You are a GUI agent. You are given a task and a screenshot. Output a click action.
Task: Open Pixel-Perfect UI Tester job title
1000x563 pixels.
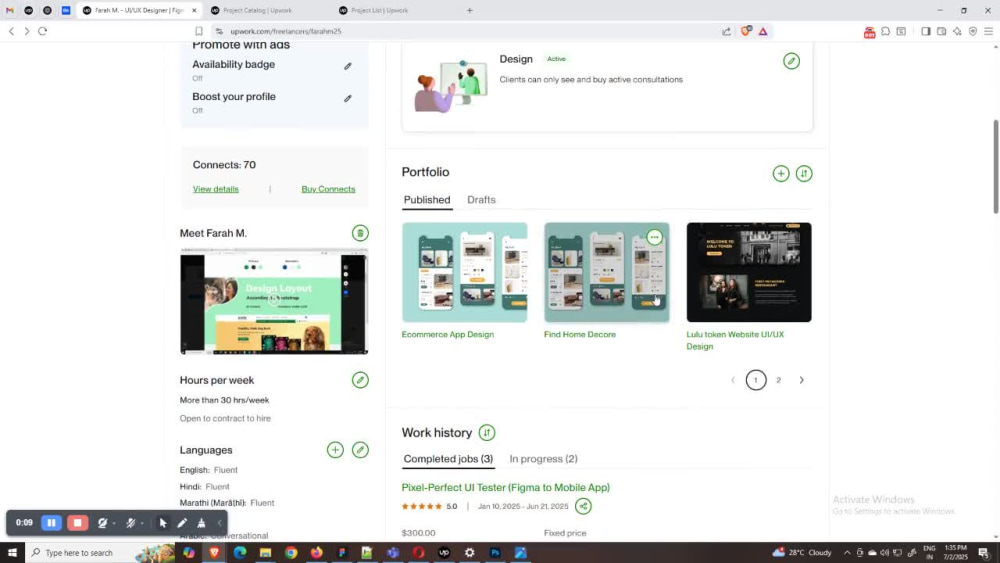pos(506,488)
